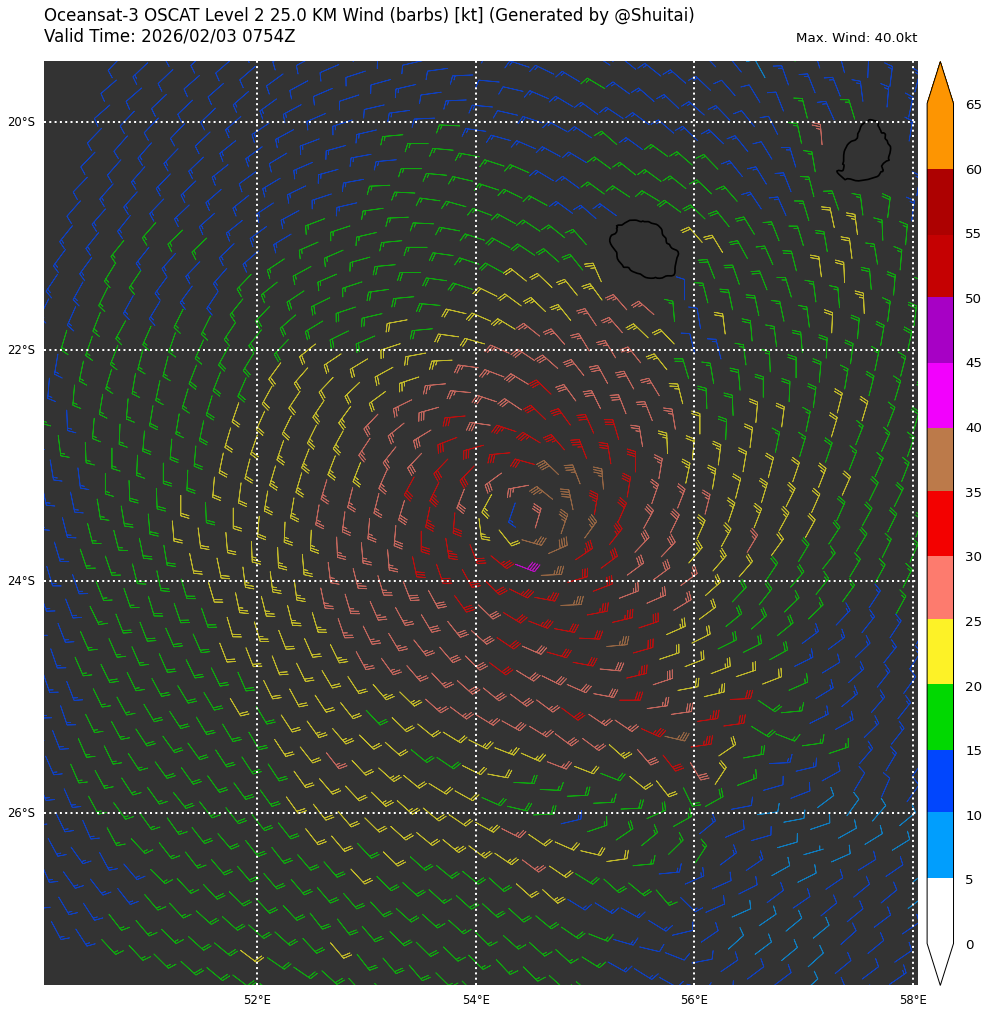Select the magenta 40–45 kt colorbar band
This screenshot has width=989, height=1014.
[x=939, y=395]
